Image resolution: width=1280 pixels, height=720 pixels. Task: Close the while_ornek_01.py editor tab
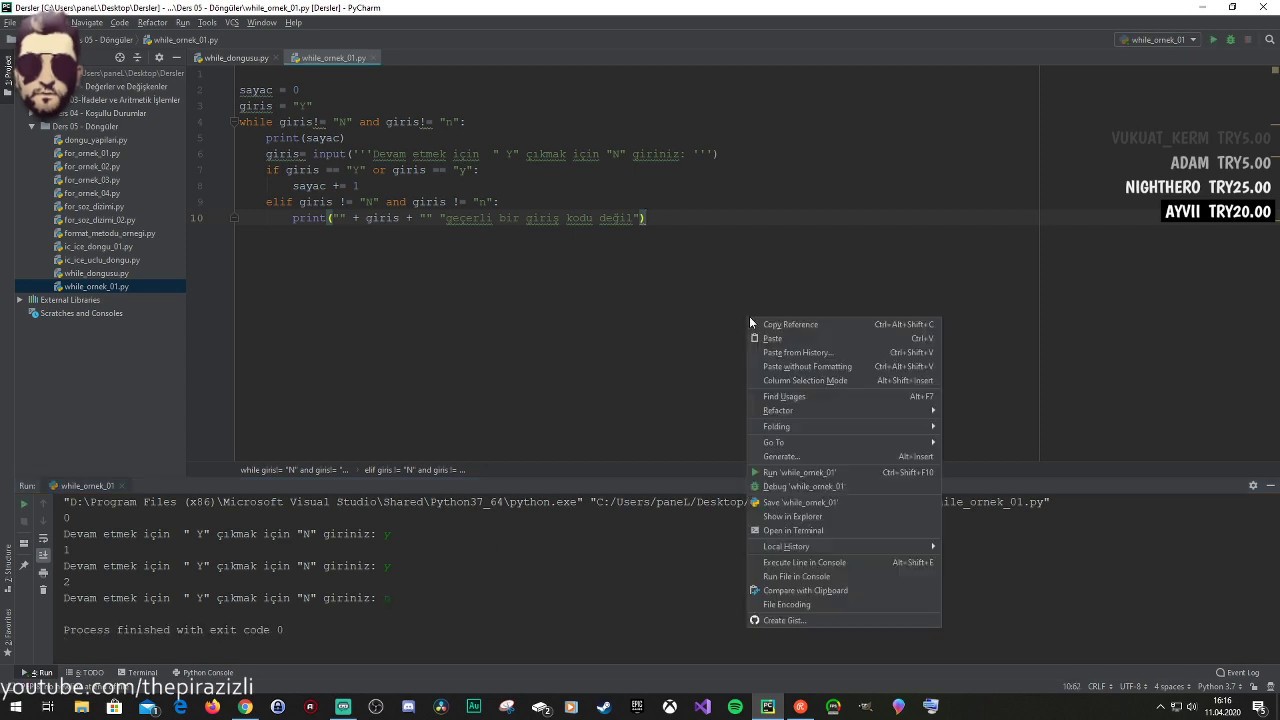tap(374, 58)
